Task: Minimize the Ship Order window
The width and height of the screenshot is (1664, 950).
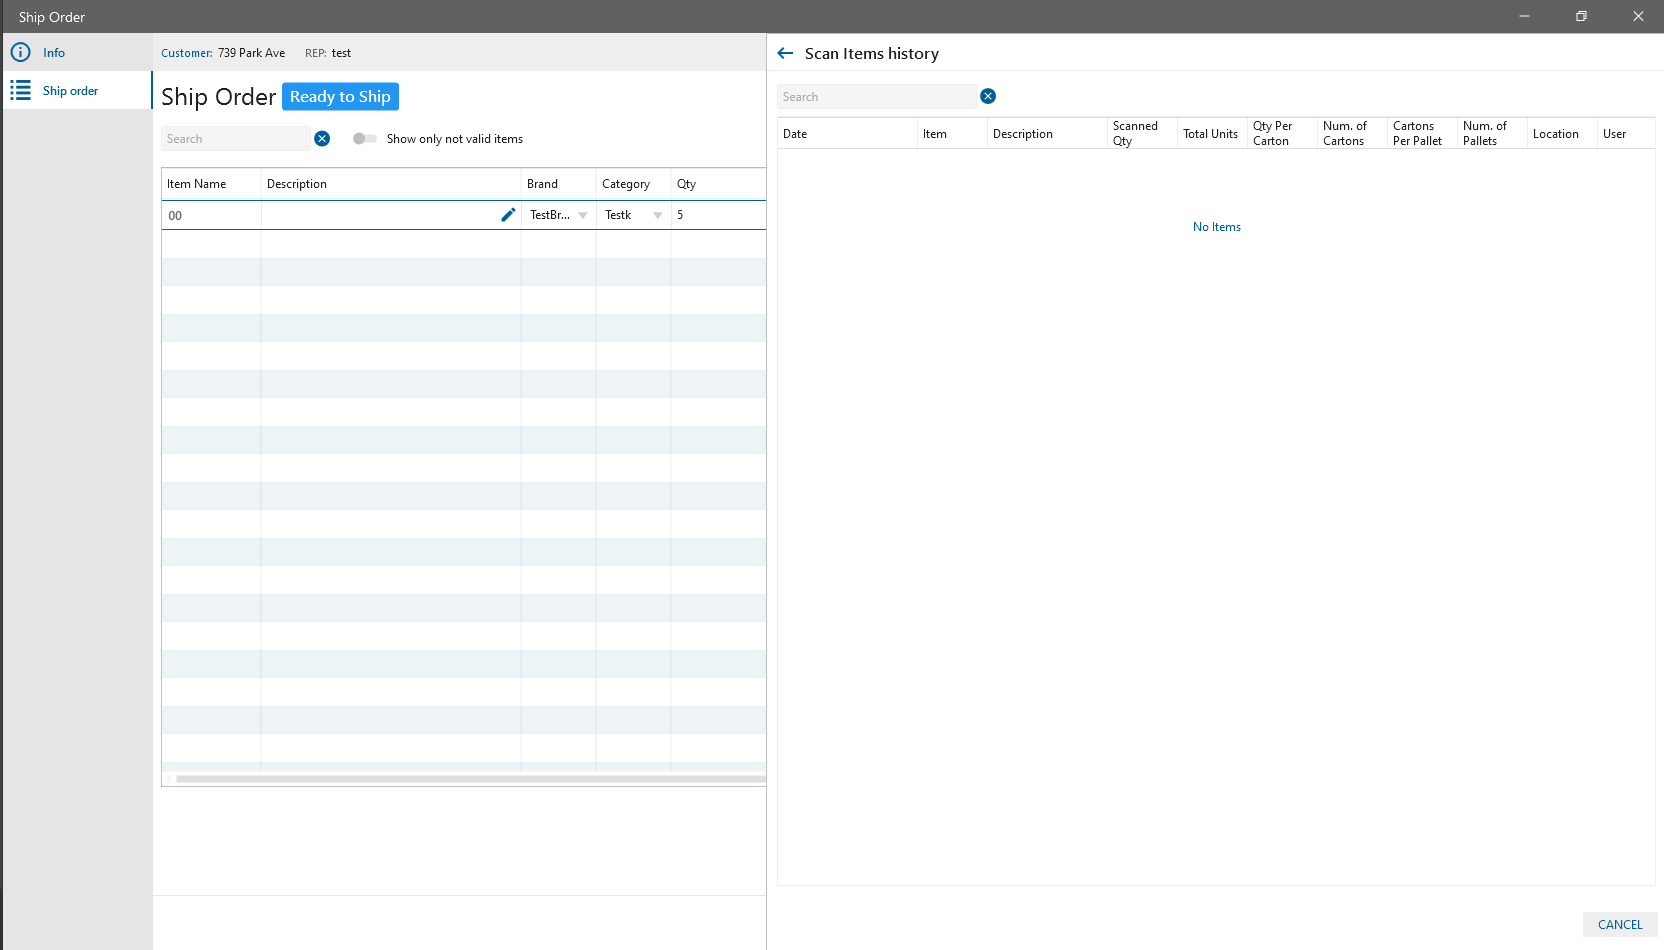Action: [1524, 16]
